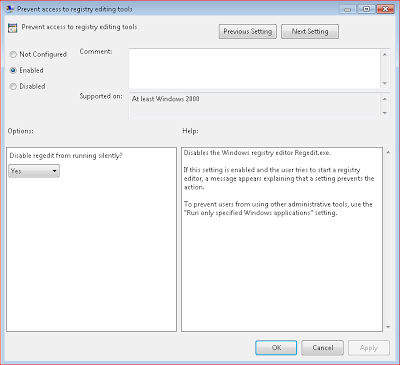Click the policy setting icon beside the heading

click(x=12, y=28)
